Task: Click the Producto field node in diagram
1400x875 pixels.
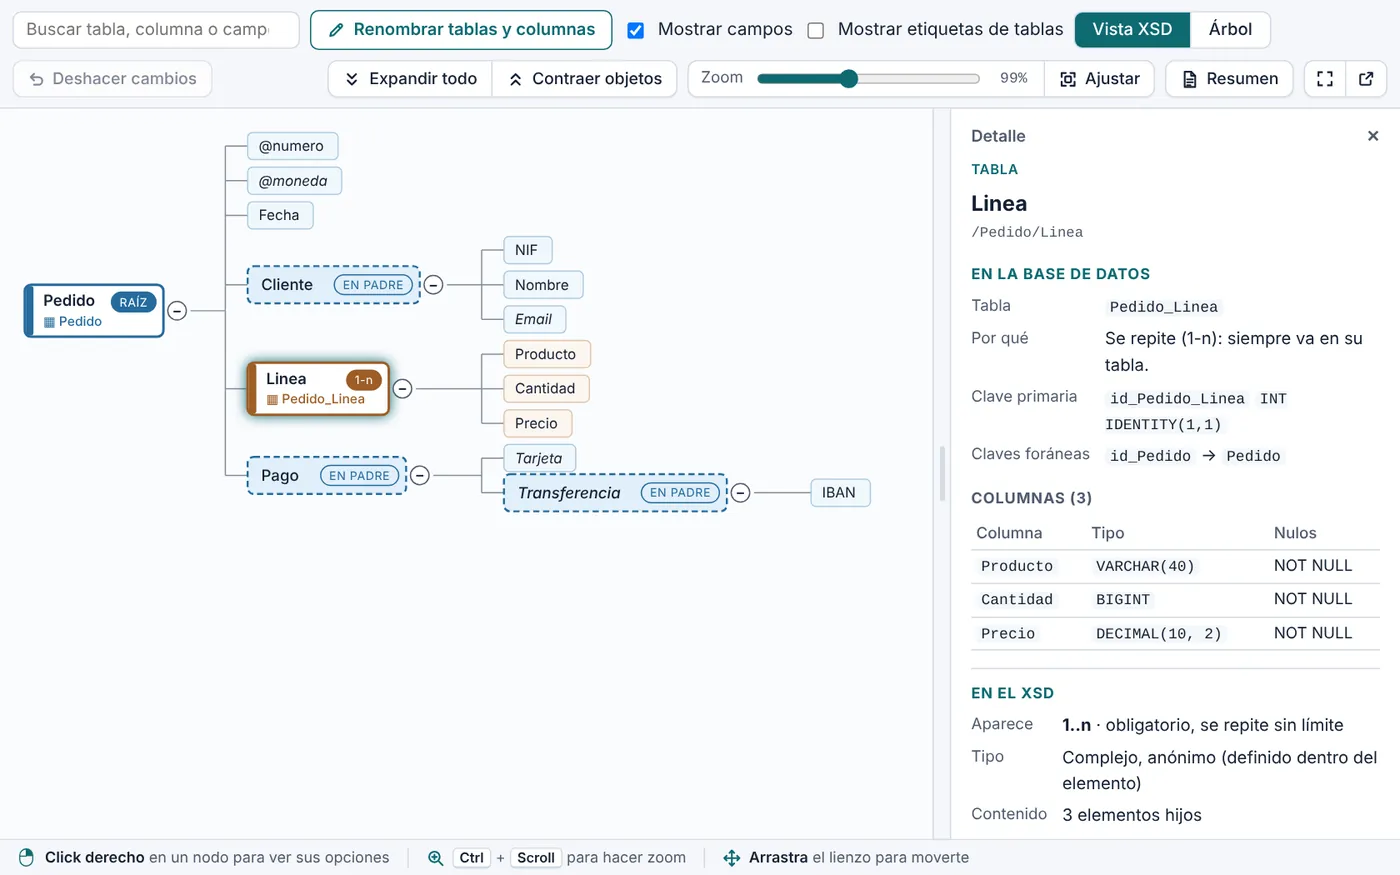Action: click(x=546, y=354)
